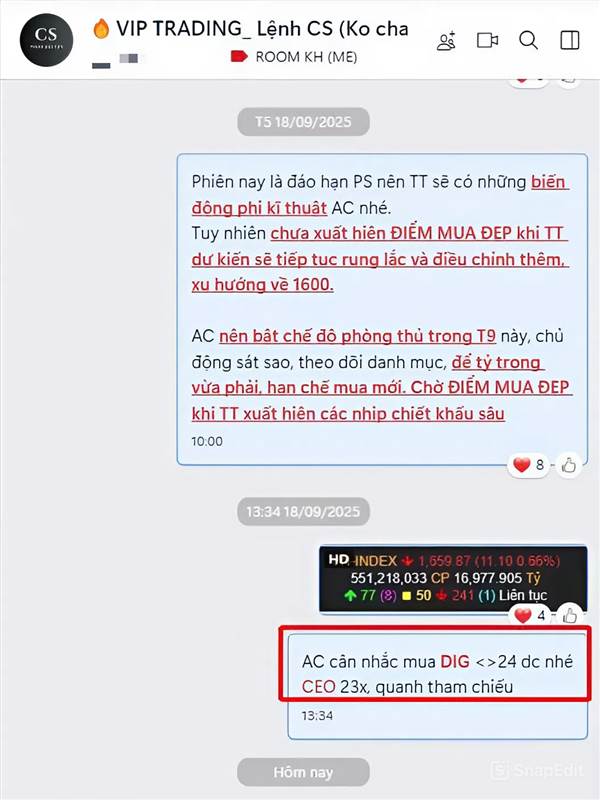Toggle the conversation info side panel icon
600x800 pixels.
point(569,40)
